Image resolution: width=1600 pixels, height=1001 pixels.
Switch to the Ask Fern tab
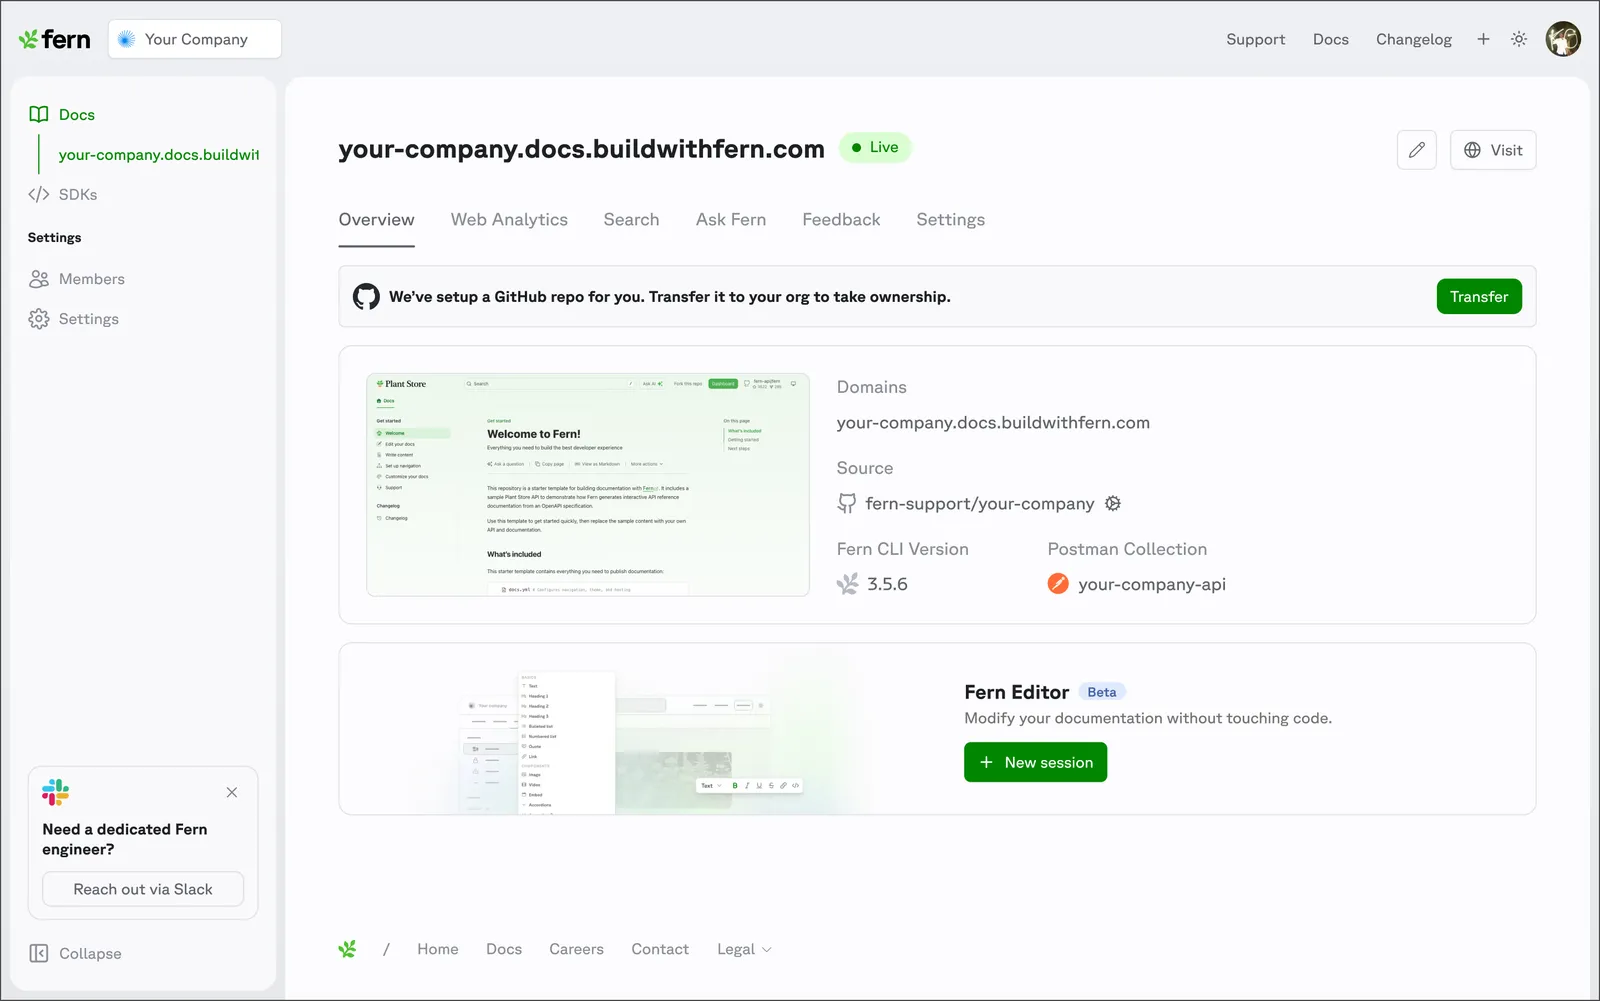pos(731,220)
